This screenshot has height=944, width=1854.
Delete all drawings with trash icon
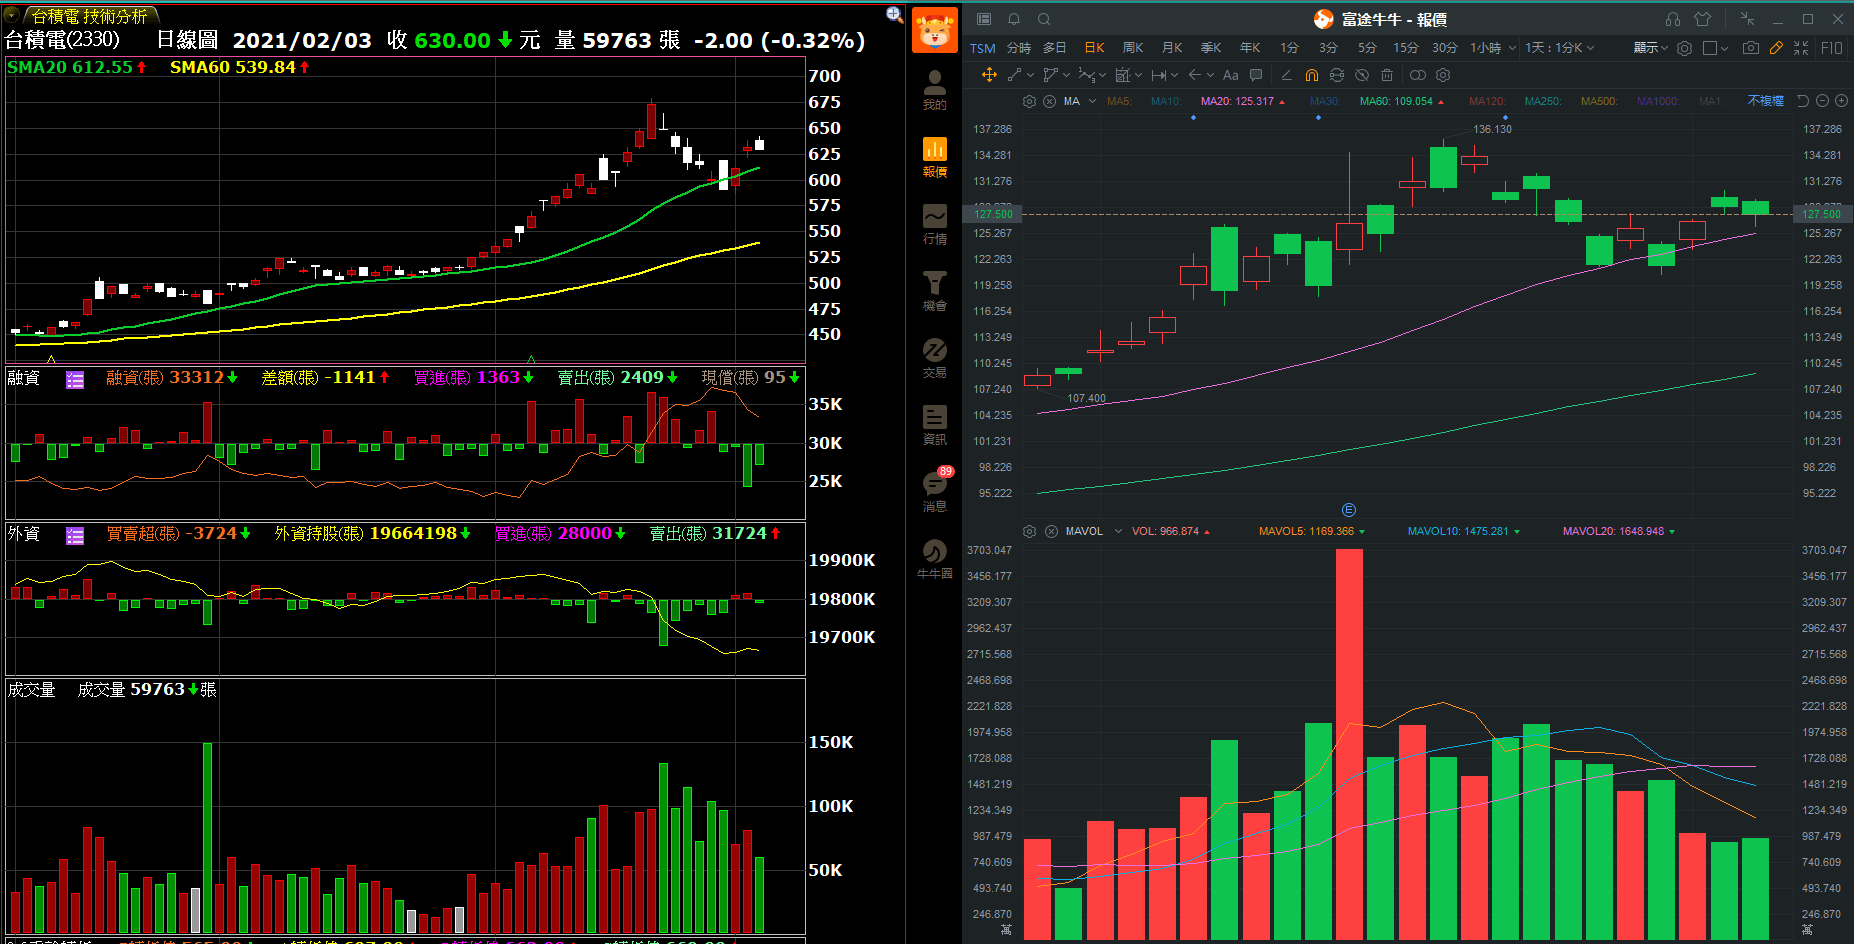(x=1386, y=75)
